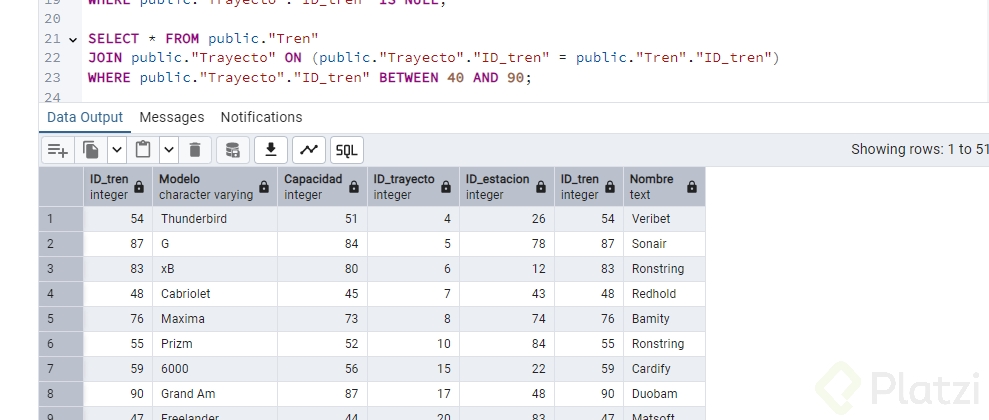Viewport: 989px width, 420px height.
Task: Download results as CSV file
Action: pos(270,150)
